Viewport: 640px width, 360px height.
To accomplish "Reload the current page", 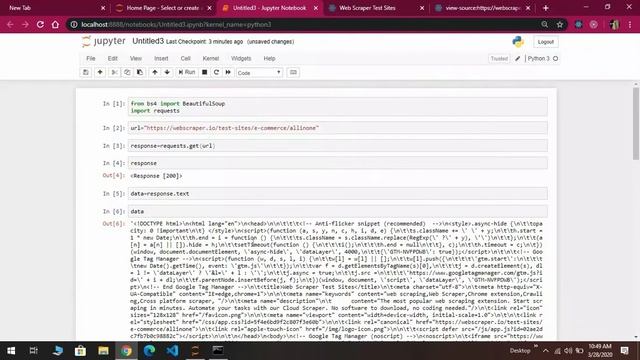I will tap(40, 24).
